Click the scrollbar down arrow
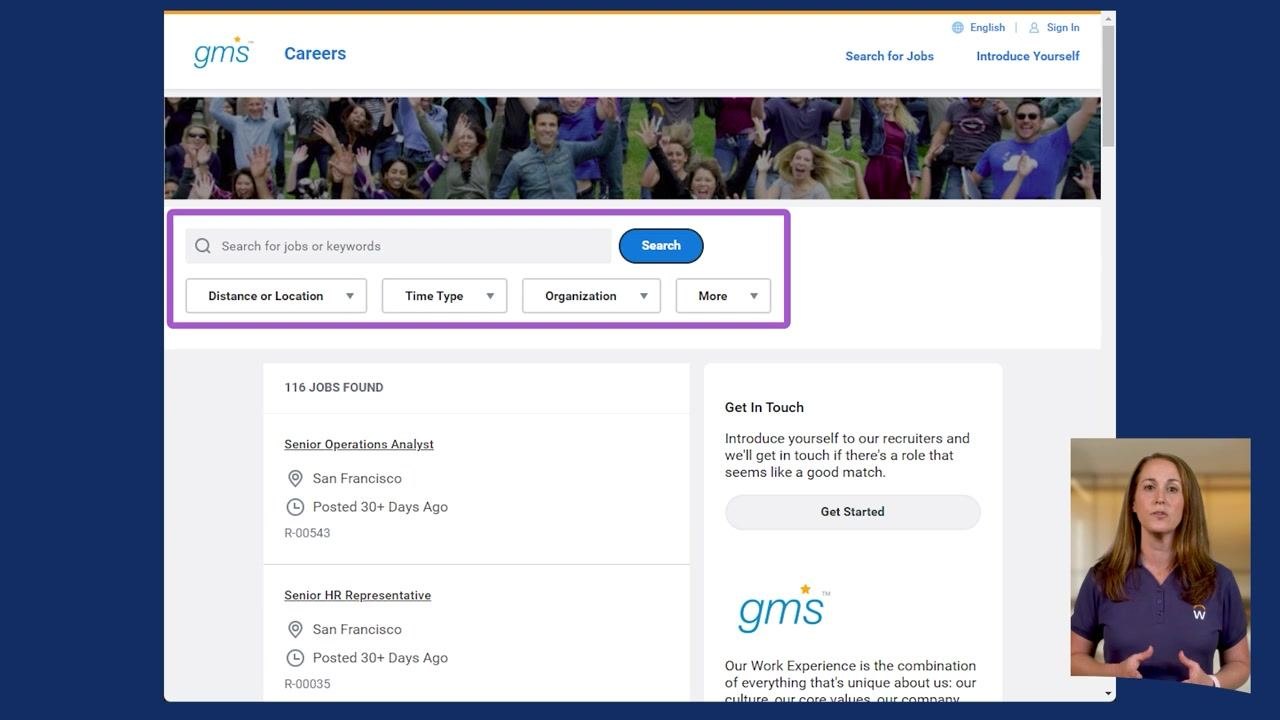This screenshot has width=1280, height=720. pyautogui.click(x=1108, y=693)
